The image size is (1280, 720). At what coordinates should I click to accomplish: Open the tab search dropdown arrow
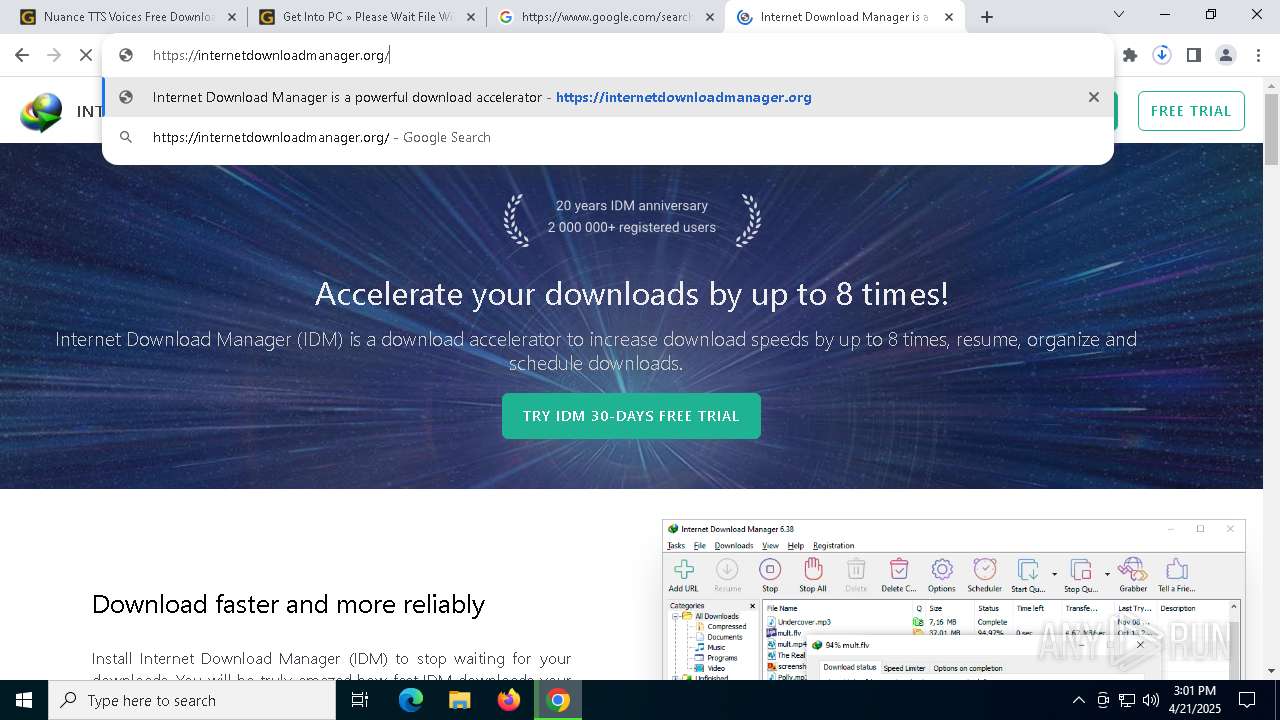pyautogui.click(x=1119, y=15)
